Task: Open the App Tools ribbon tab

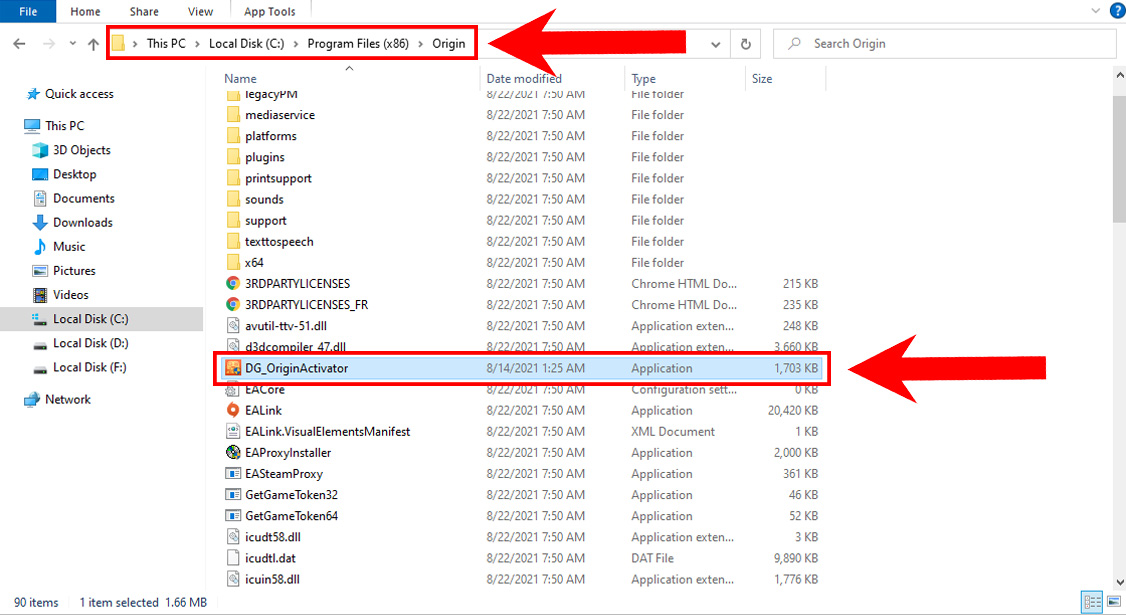Action: (269, 11)
